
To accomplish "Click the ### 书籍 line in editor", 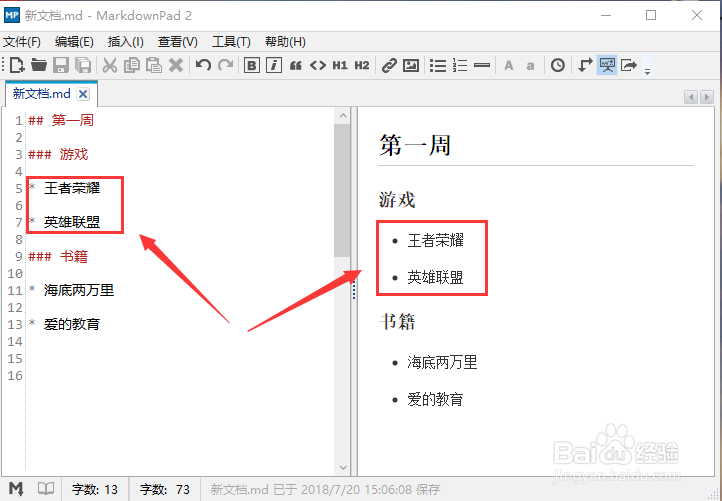I will pos(58,256).
